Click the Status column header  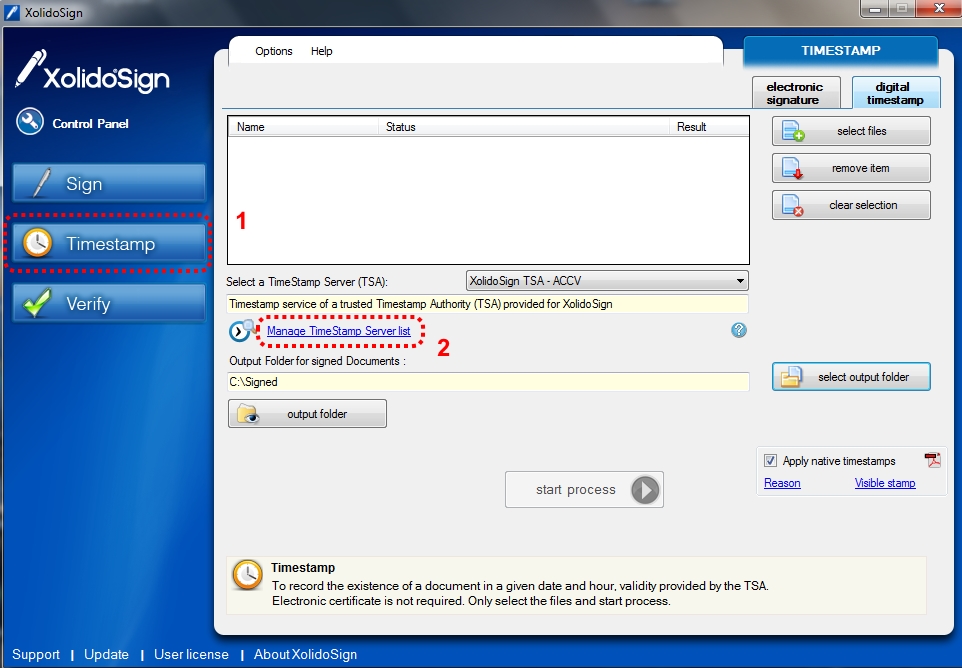[524, 127]
